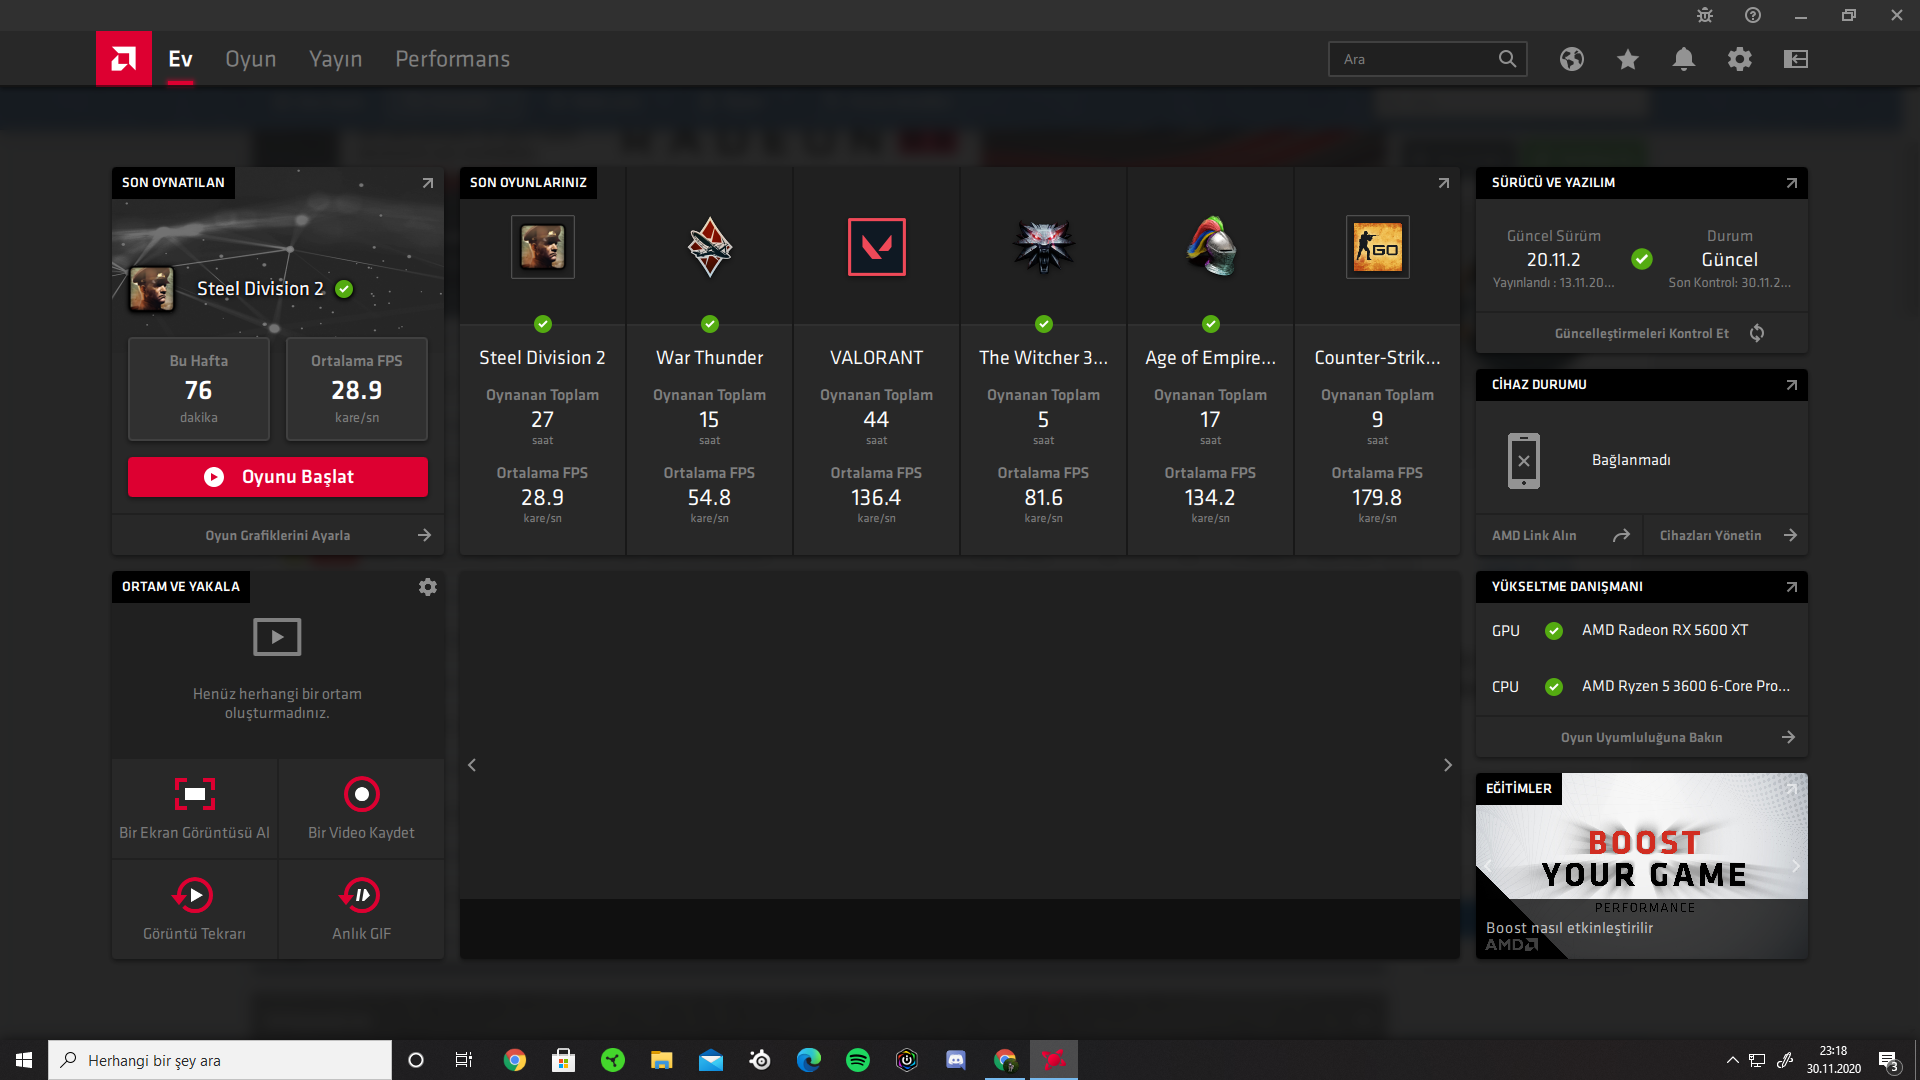
Task: Open the web browser globe icon
Action: (1572, 59)
